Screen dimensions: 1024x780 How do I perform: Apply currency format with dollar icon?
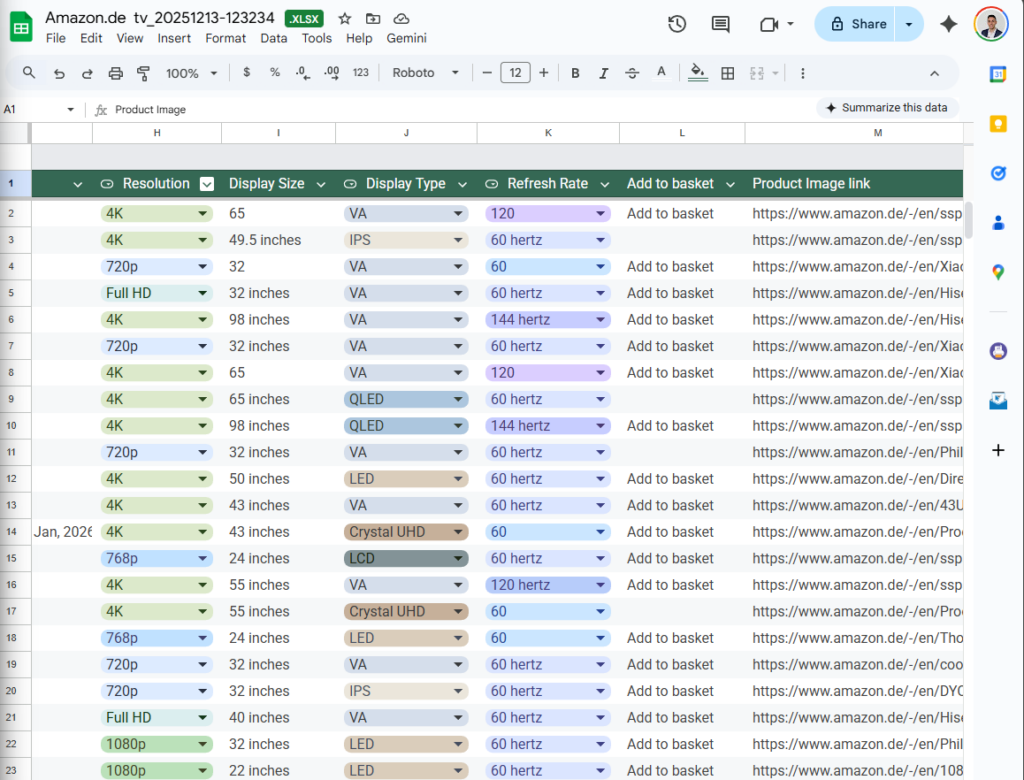(x=246, y=73)
